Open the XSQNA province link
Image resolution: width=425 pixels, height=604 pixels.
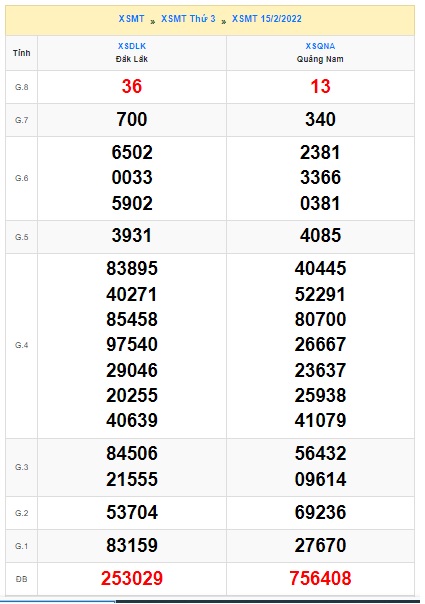click(x=320, y=46)
